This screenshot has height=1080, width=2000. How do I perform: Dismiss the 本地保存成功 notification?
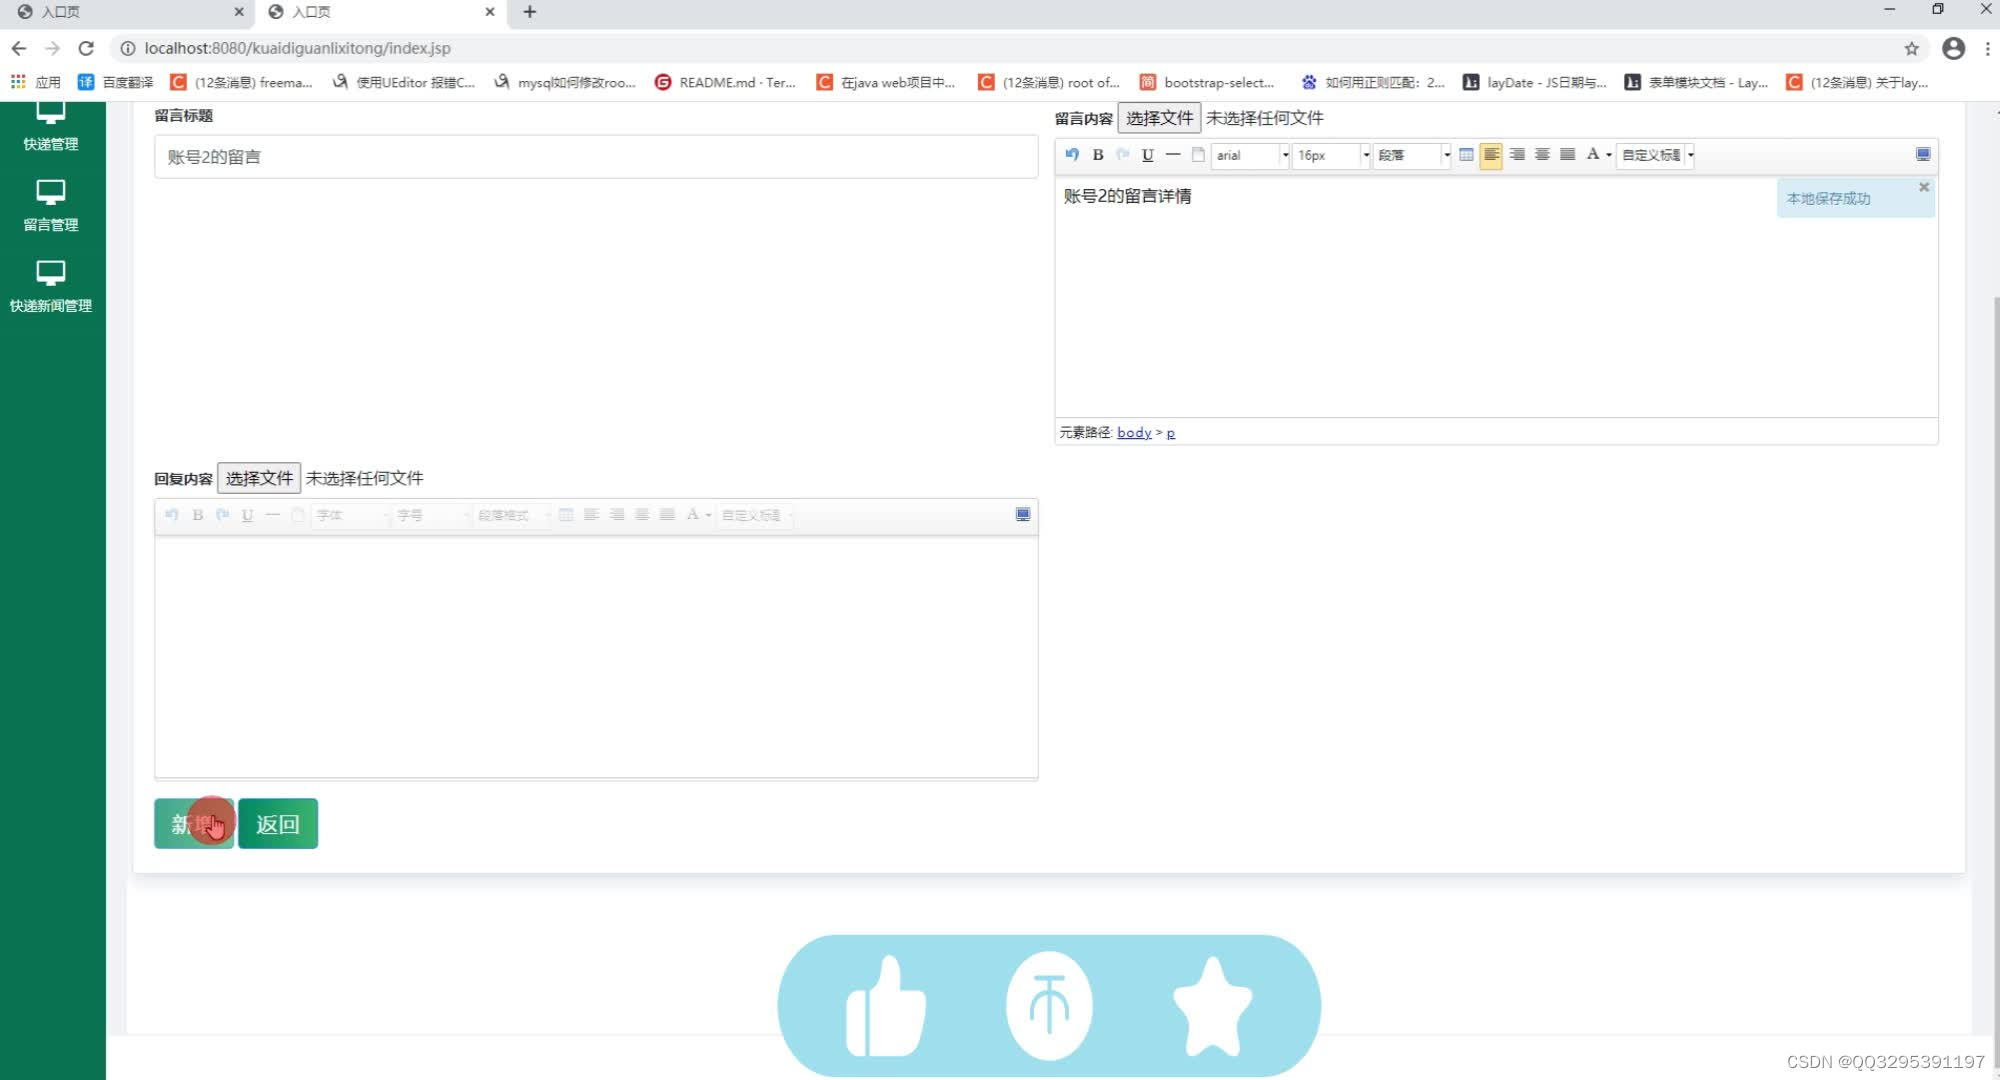(x=1924, y=187)
